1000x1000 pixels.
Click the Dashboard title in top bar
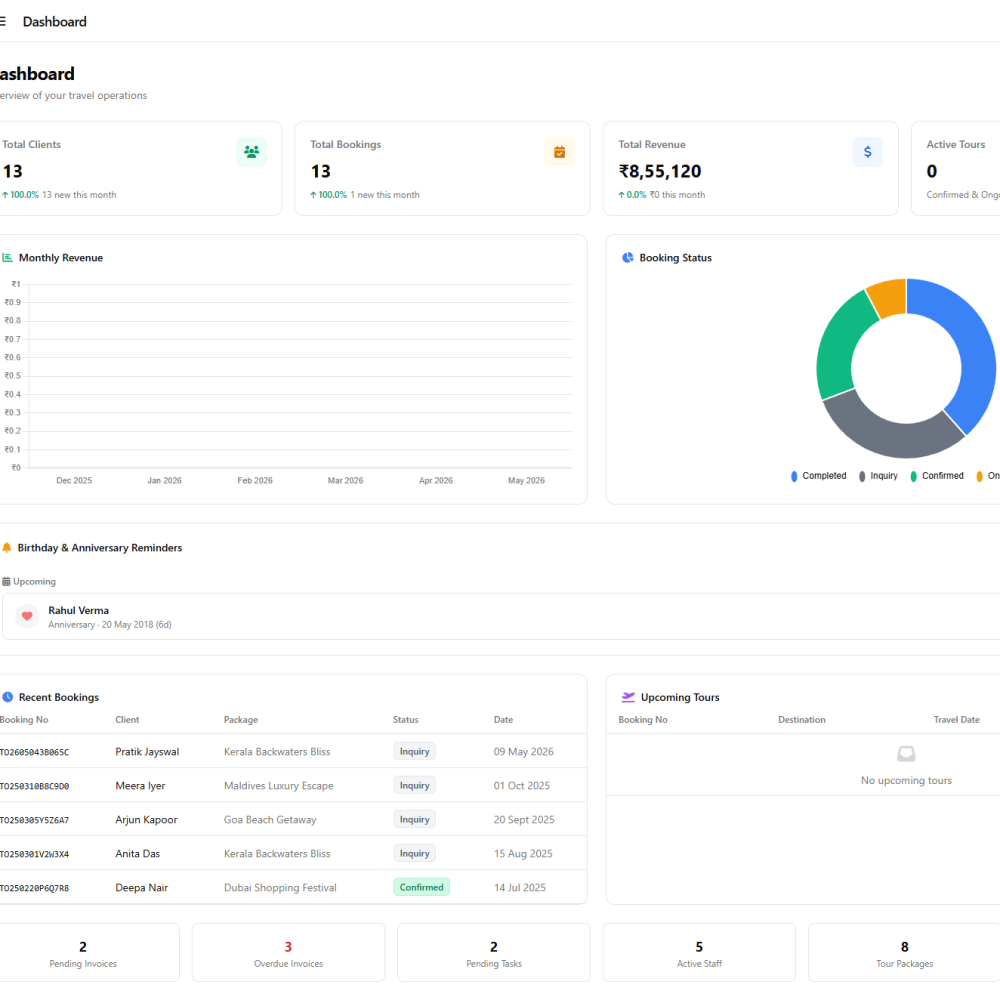tap(55, 22)
